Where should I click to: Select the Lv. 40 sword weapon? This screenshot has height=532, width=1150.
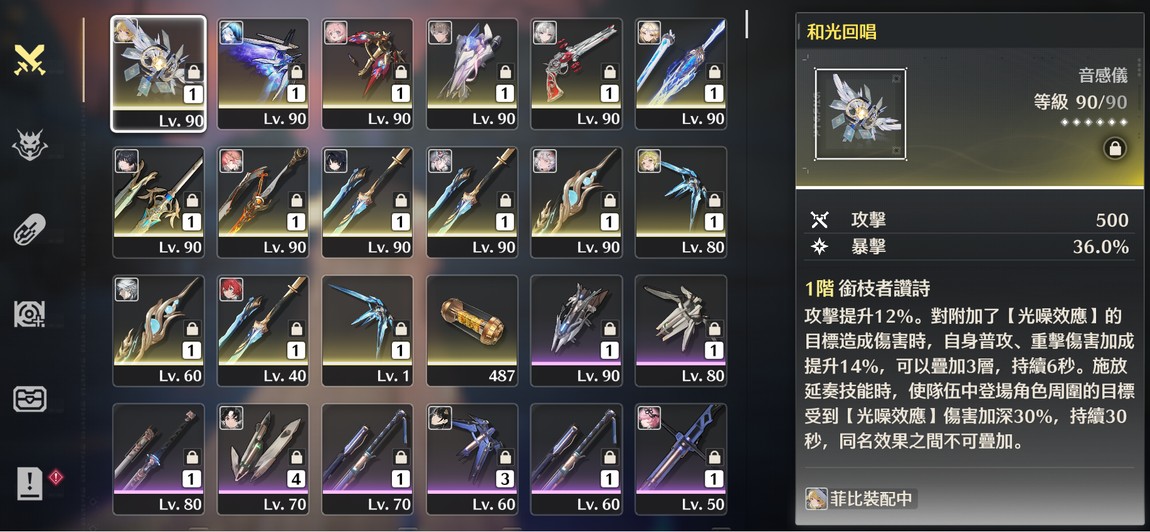(x=263, y=330)
